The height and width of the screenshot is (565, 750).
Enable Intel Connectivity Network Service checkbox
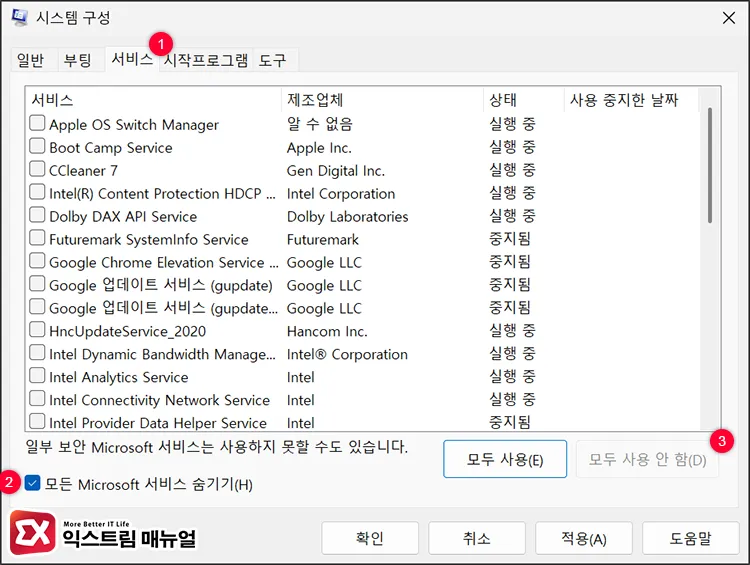(x=37, y=399)
